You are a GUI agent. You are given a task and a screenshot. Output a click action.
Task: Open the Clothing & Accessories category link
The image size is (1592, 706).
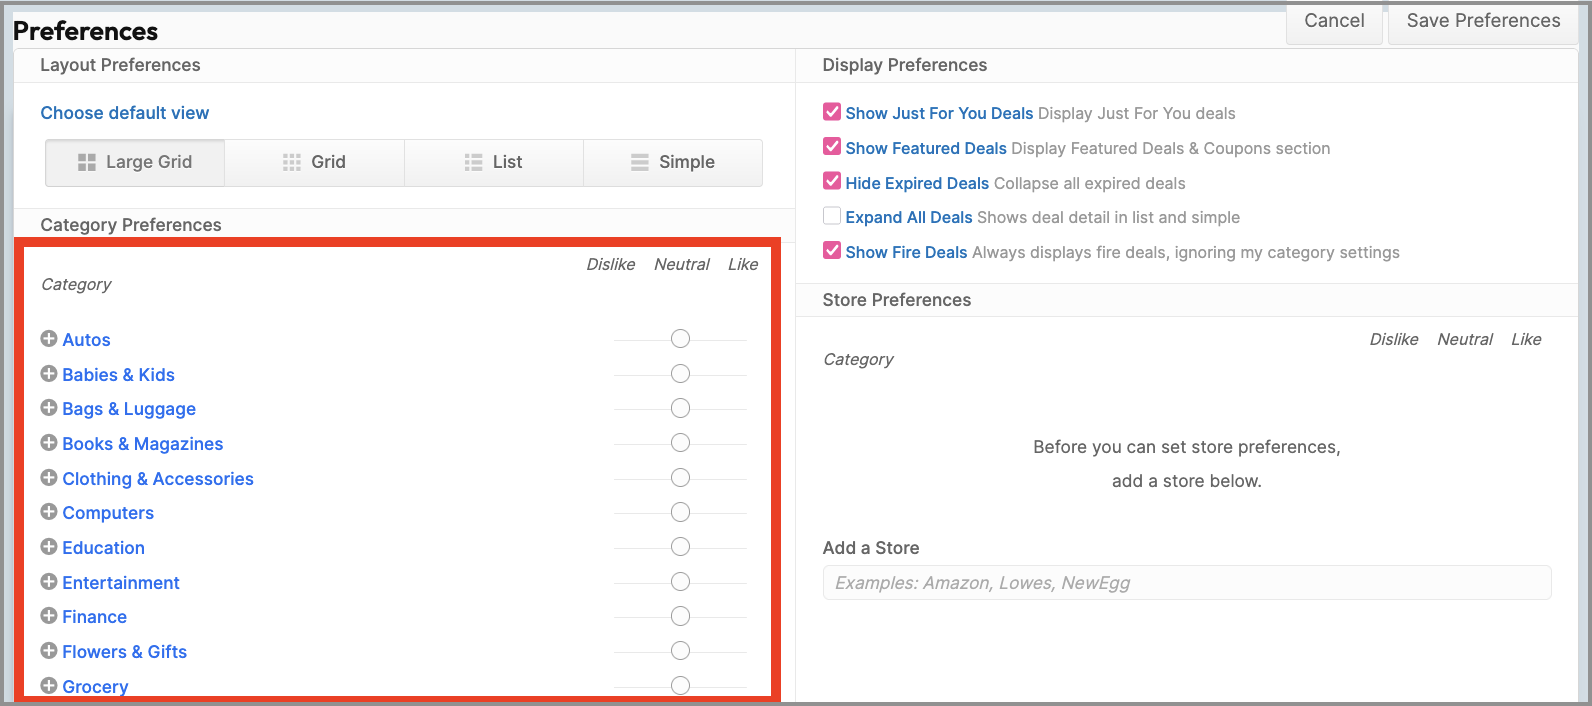(158, 479)
